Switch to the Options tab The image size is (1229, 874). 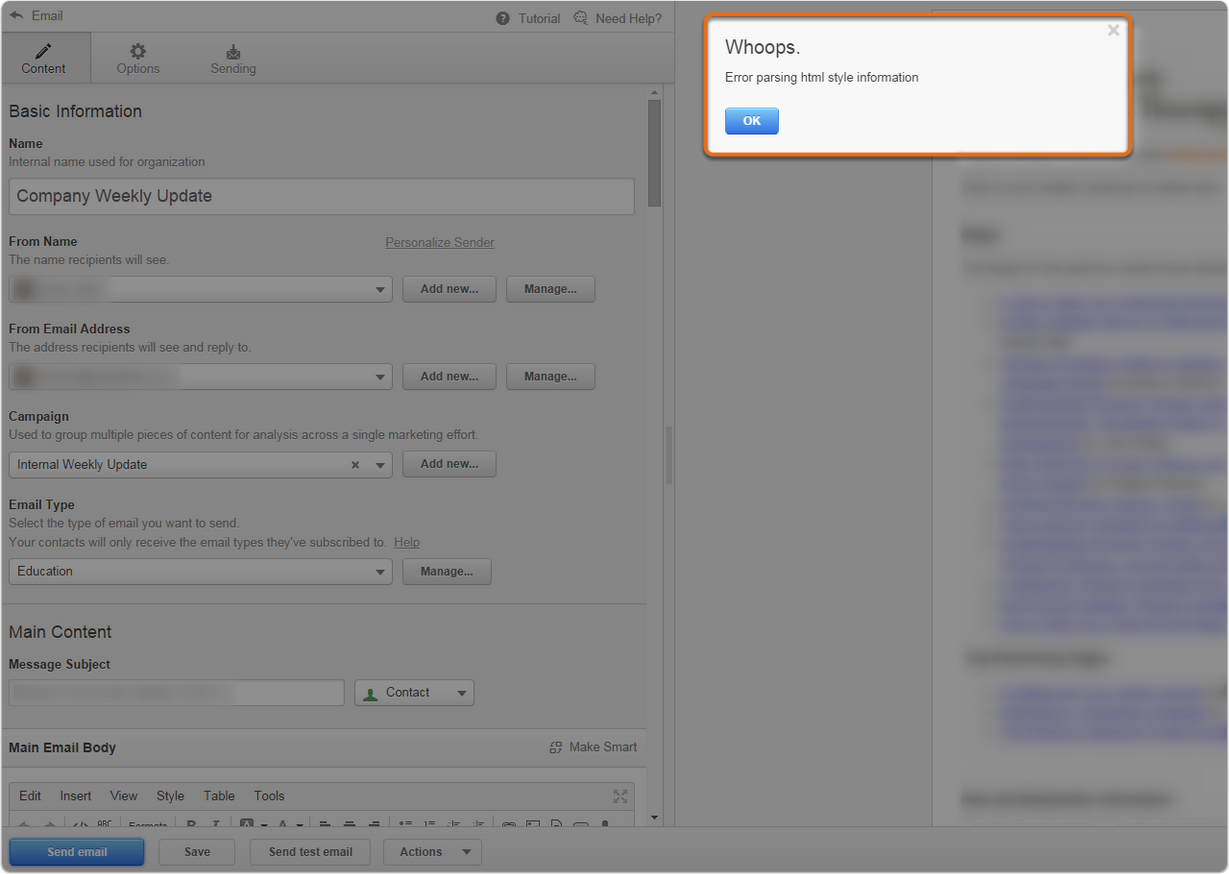(x=138, y=58)
